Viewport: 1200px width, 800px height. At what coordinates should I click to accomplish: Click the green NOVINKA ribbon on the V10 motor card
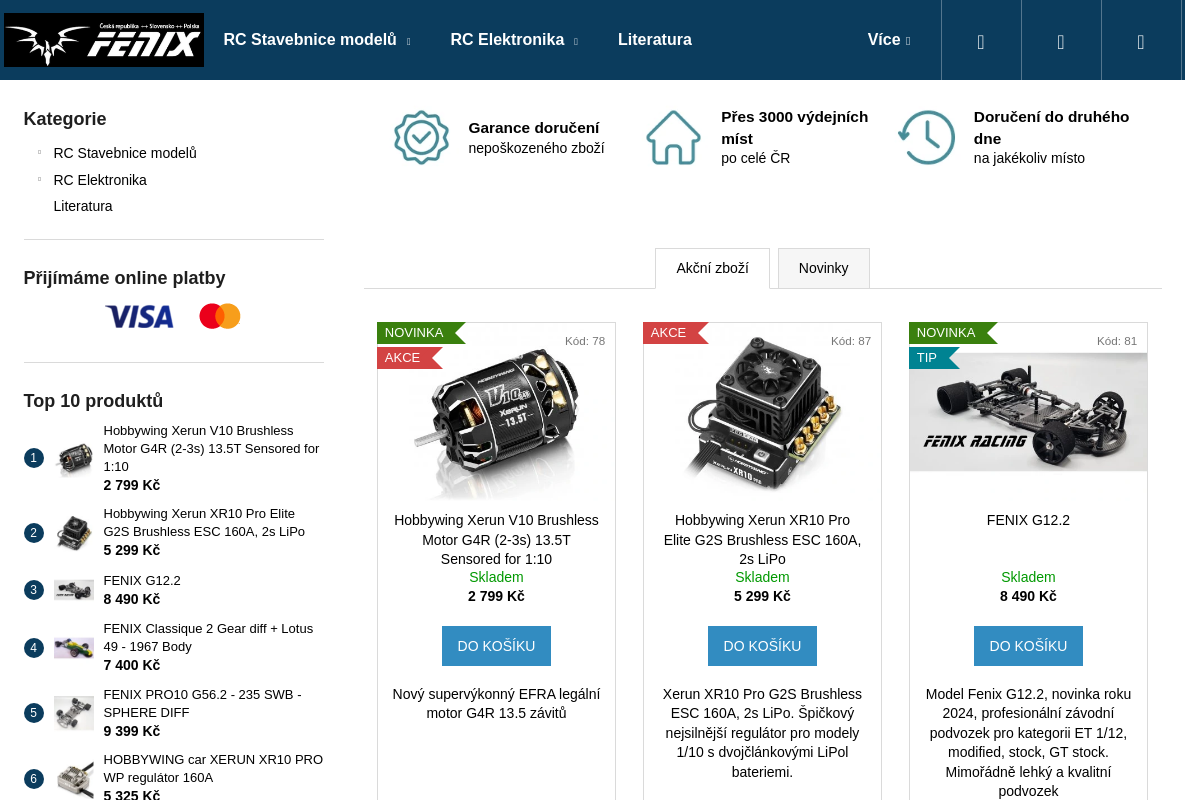click(420, 333)
